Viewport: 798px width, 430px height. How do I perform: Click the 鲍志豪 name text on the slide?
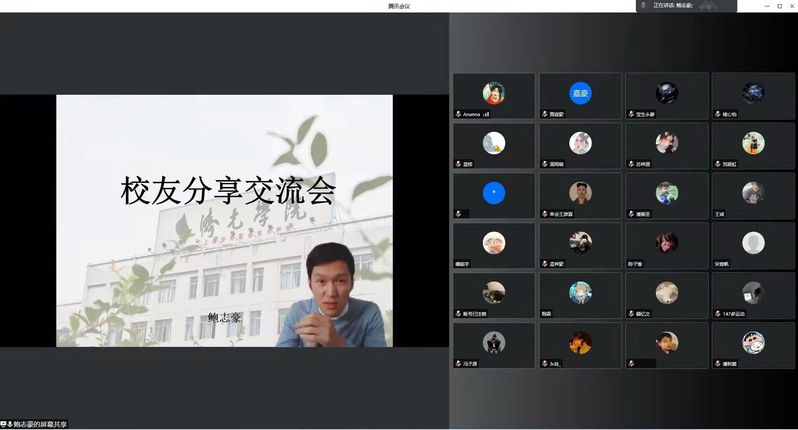click(x=226, y=318)
